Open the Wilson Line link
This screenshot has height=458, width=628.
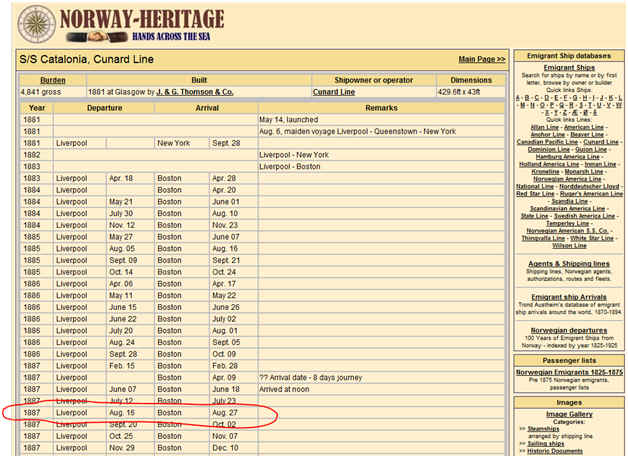coord(570,245)
